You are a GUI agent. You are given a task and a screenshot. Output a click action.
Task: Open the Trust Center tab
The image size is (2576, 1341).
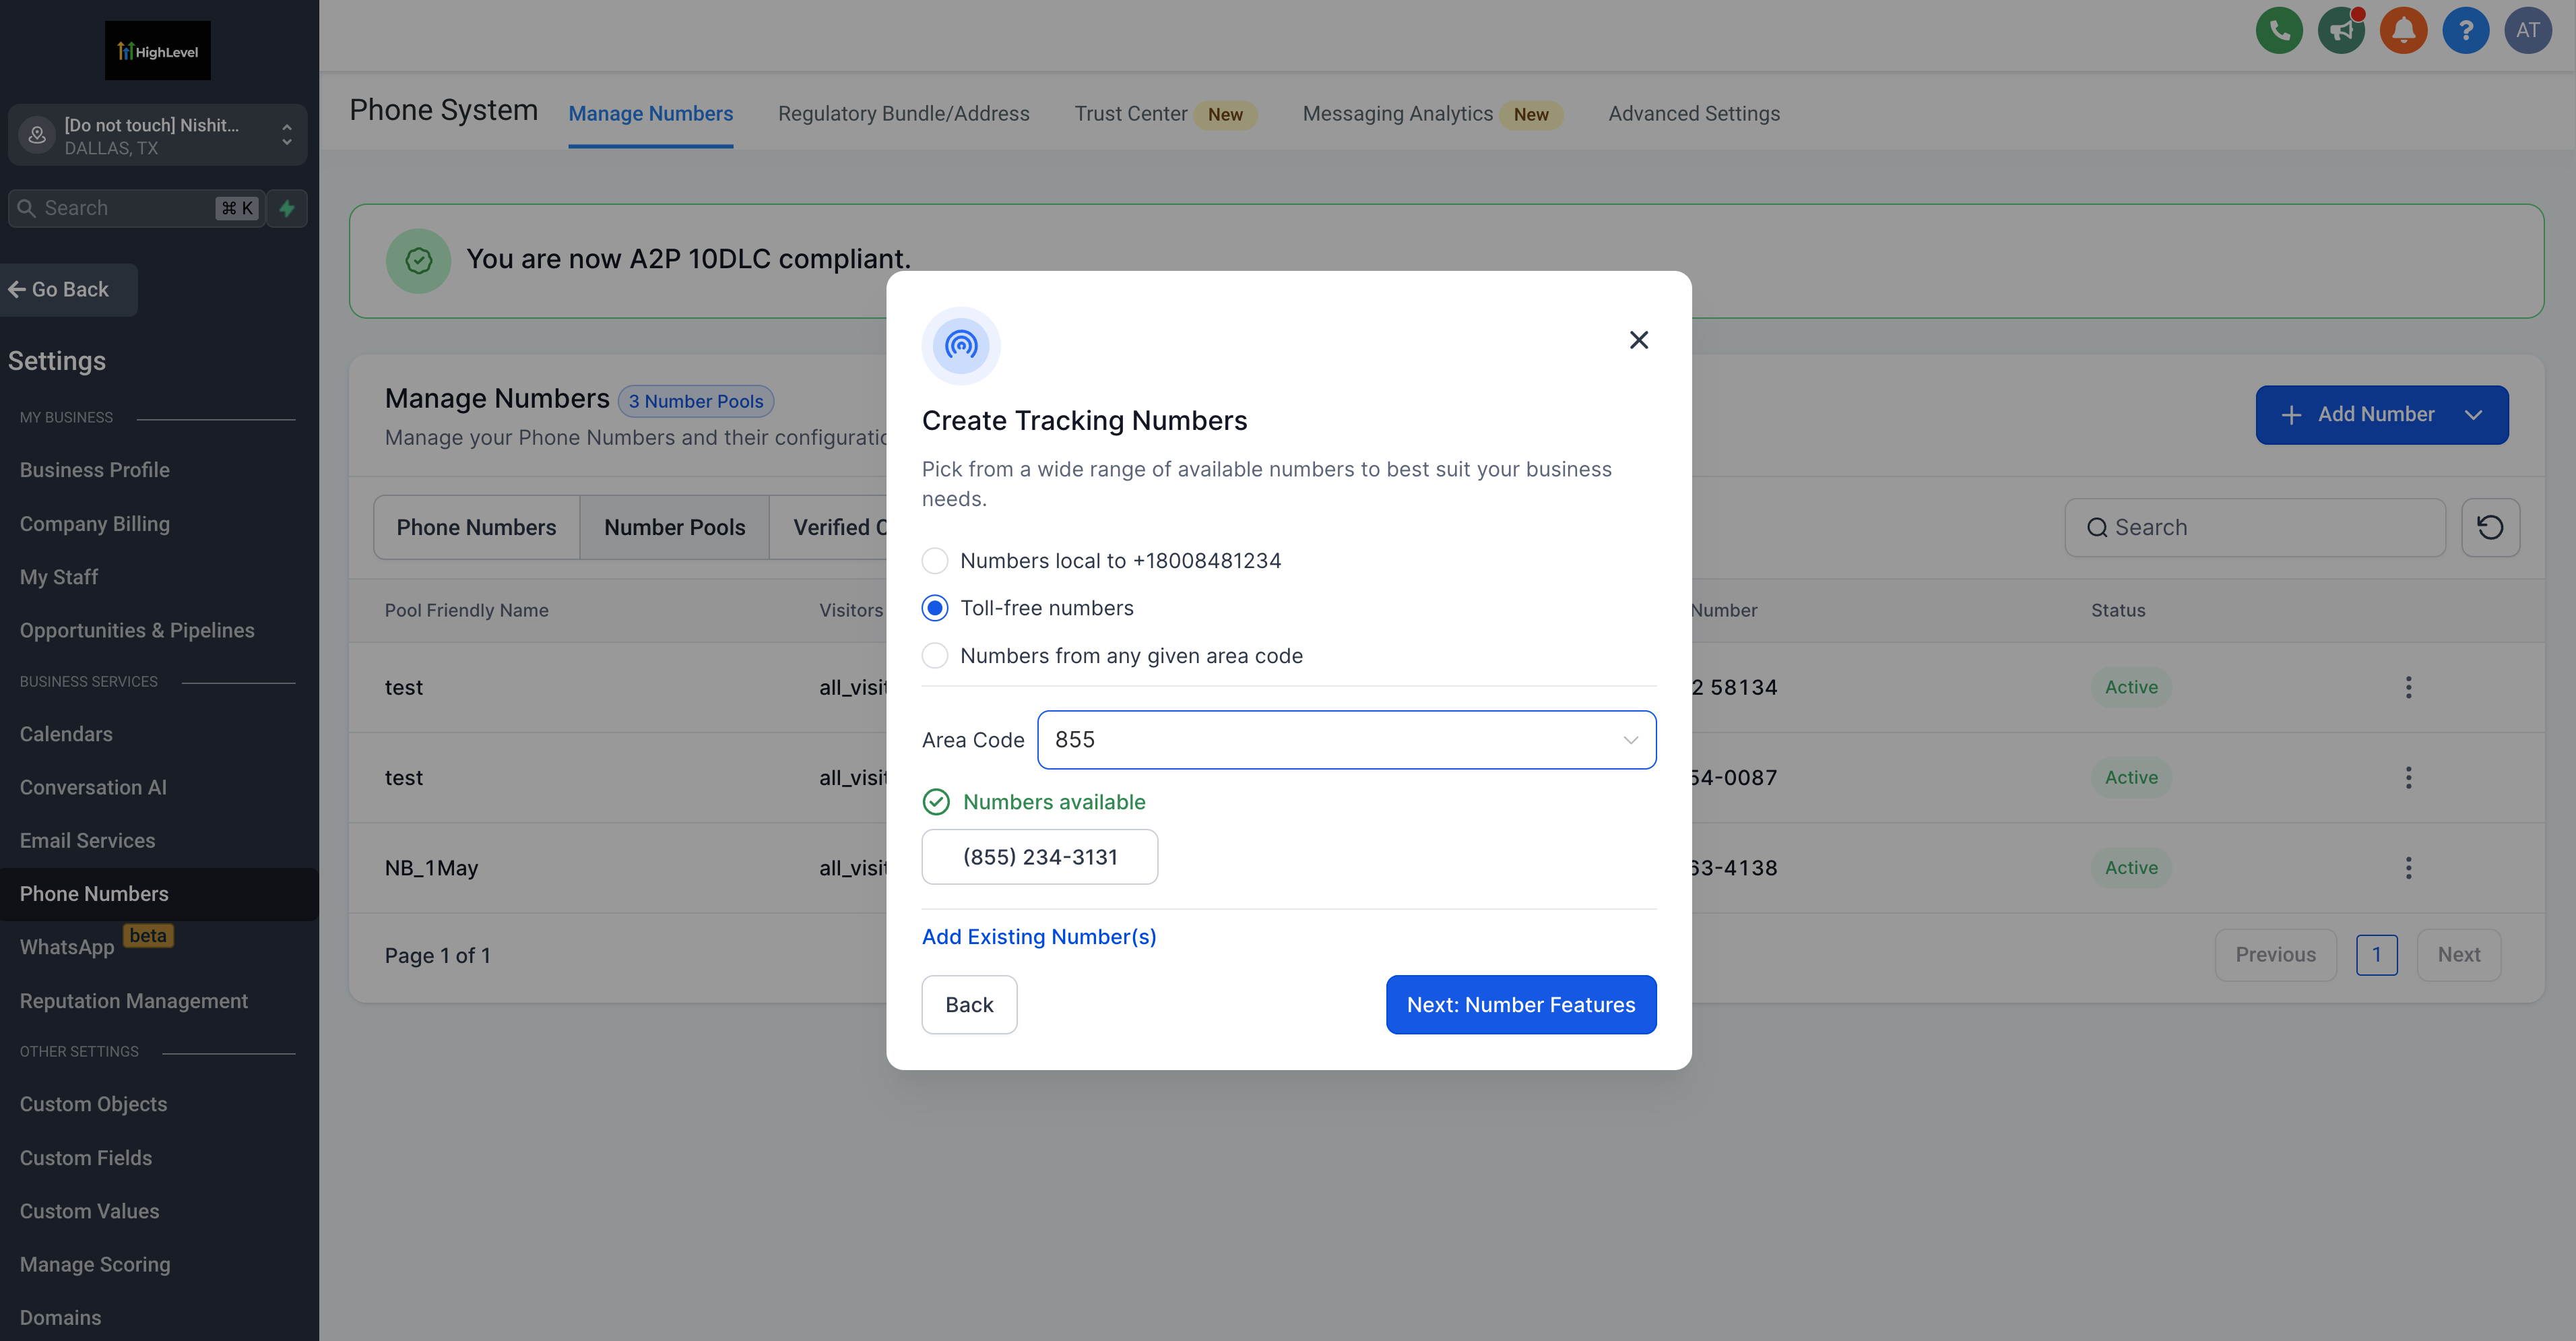click(1131, 114)
